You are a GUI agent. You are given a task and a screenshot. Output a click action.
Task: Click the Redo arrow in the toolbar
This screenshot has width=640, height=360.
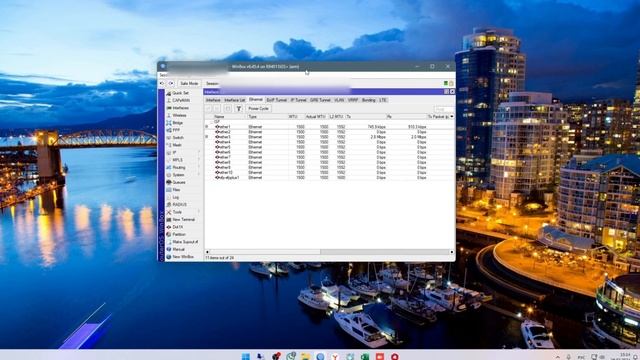[171, 83]
